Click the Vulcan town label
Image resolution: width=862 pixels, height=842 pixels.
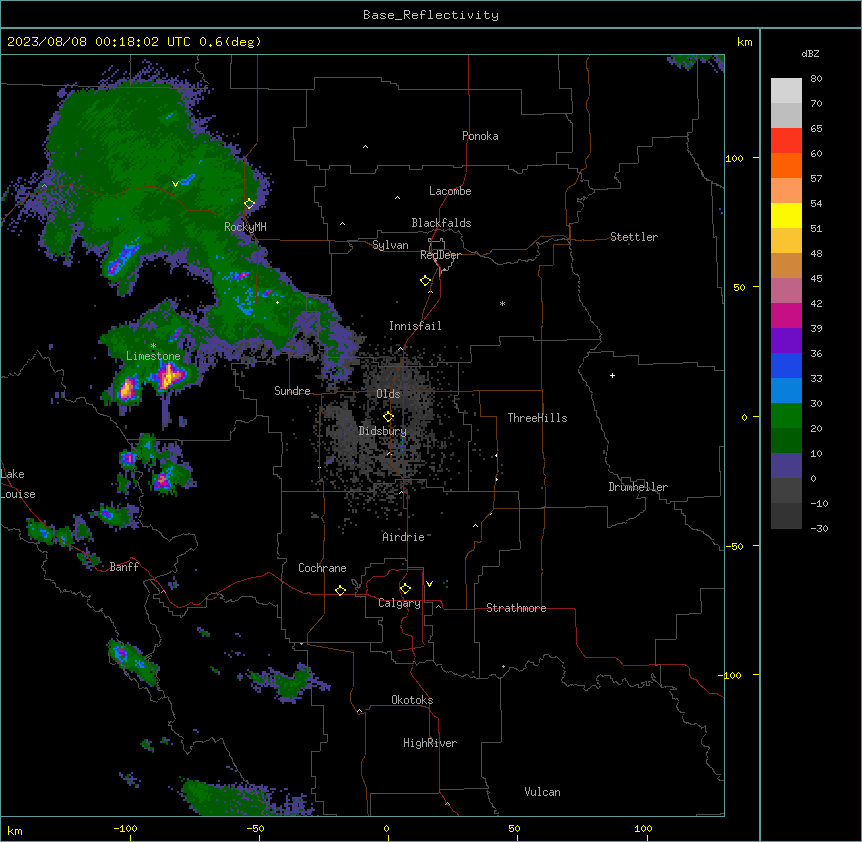(x=543, y=792)
